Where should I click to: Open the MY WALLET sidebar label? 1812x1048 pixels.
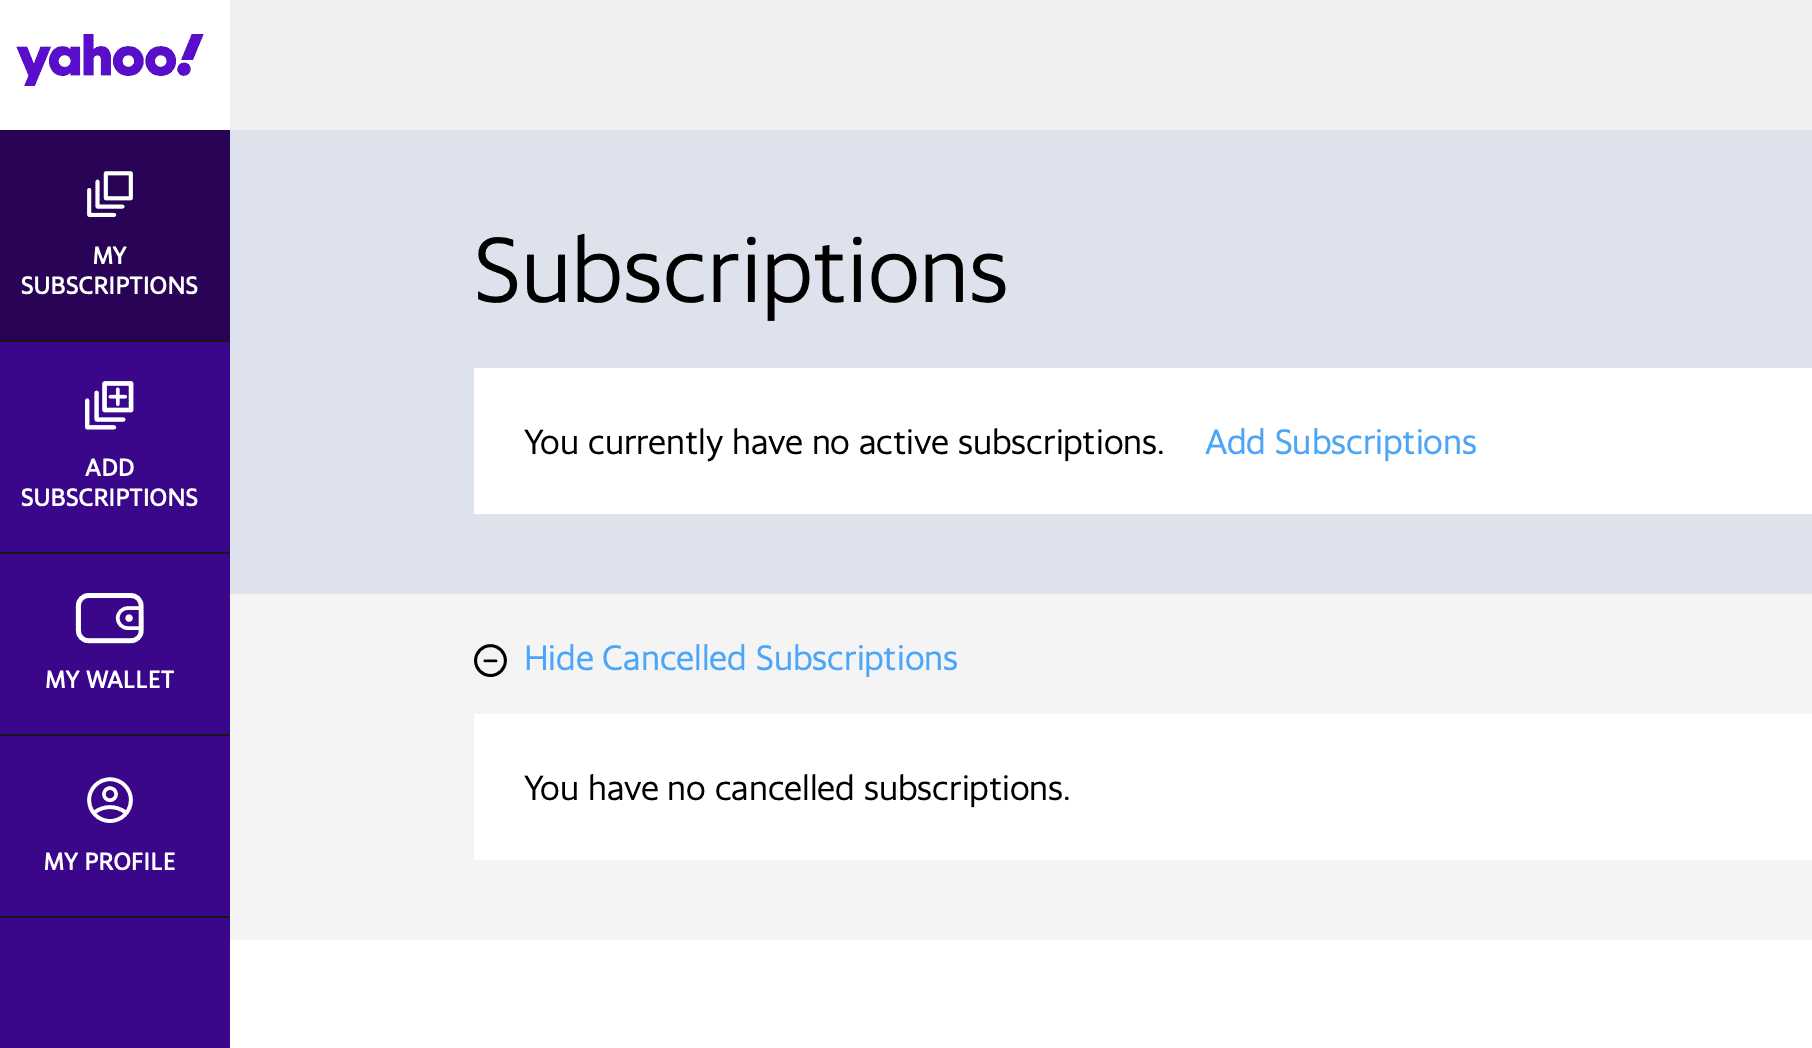click(110, 680)
